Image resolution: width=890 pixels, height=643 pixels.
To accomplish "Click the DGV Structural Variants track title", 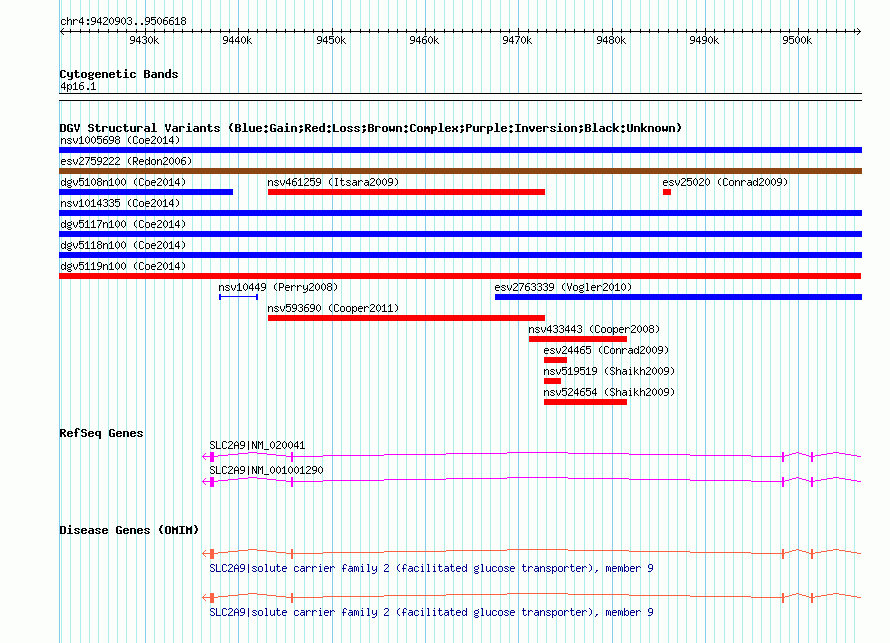I will (x=371, y=128).
